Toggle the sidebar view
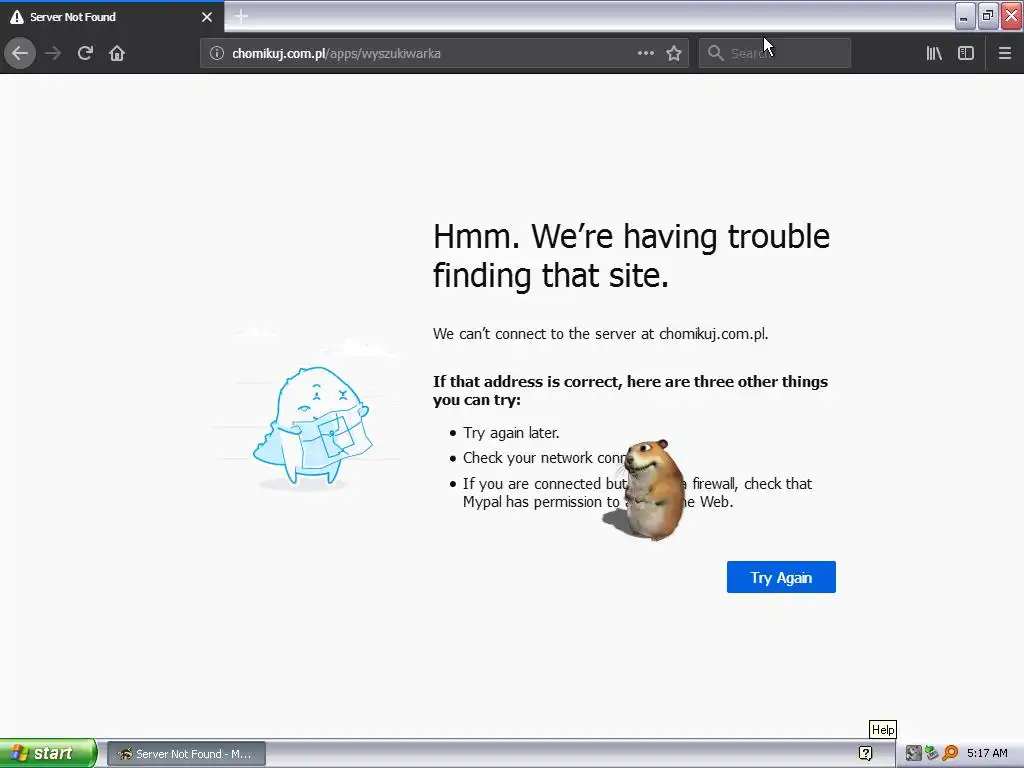 coord(966,53)
